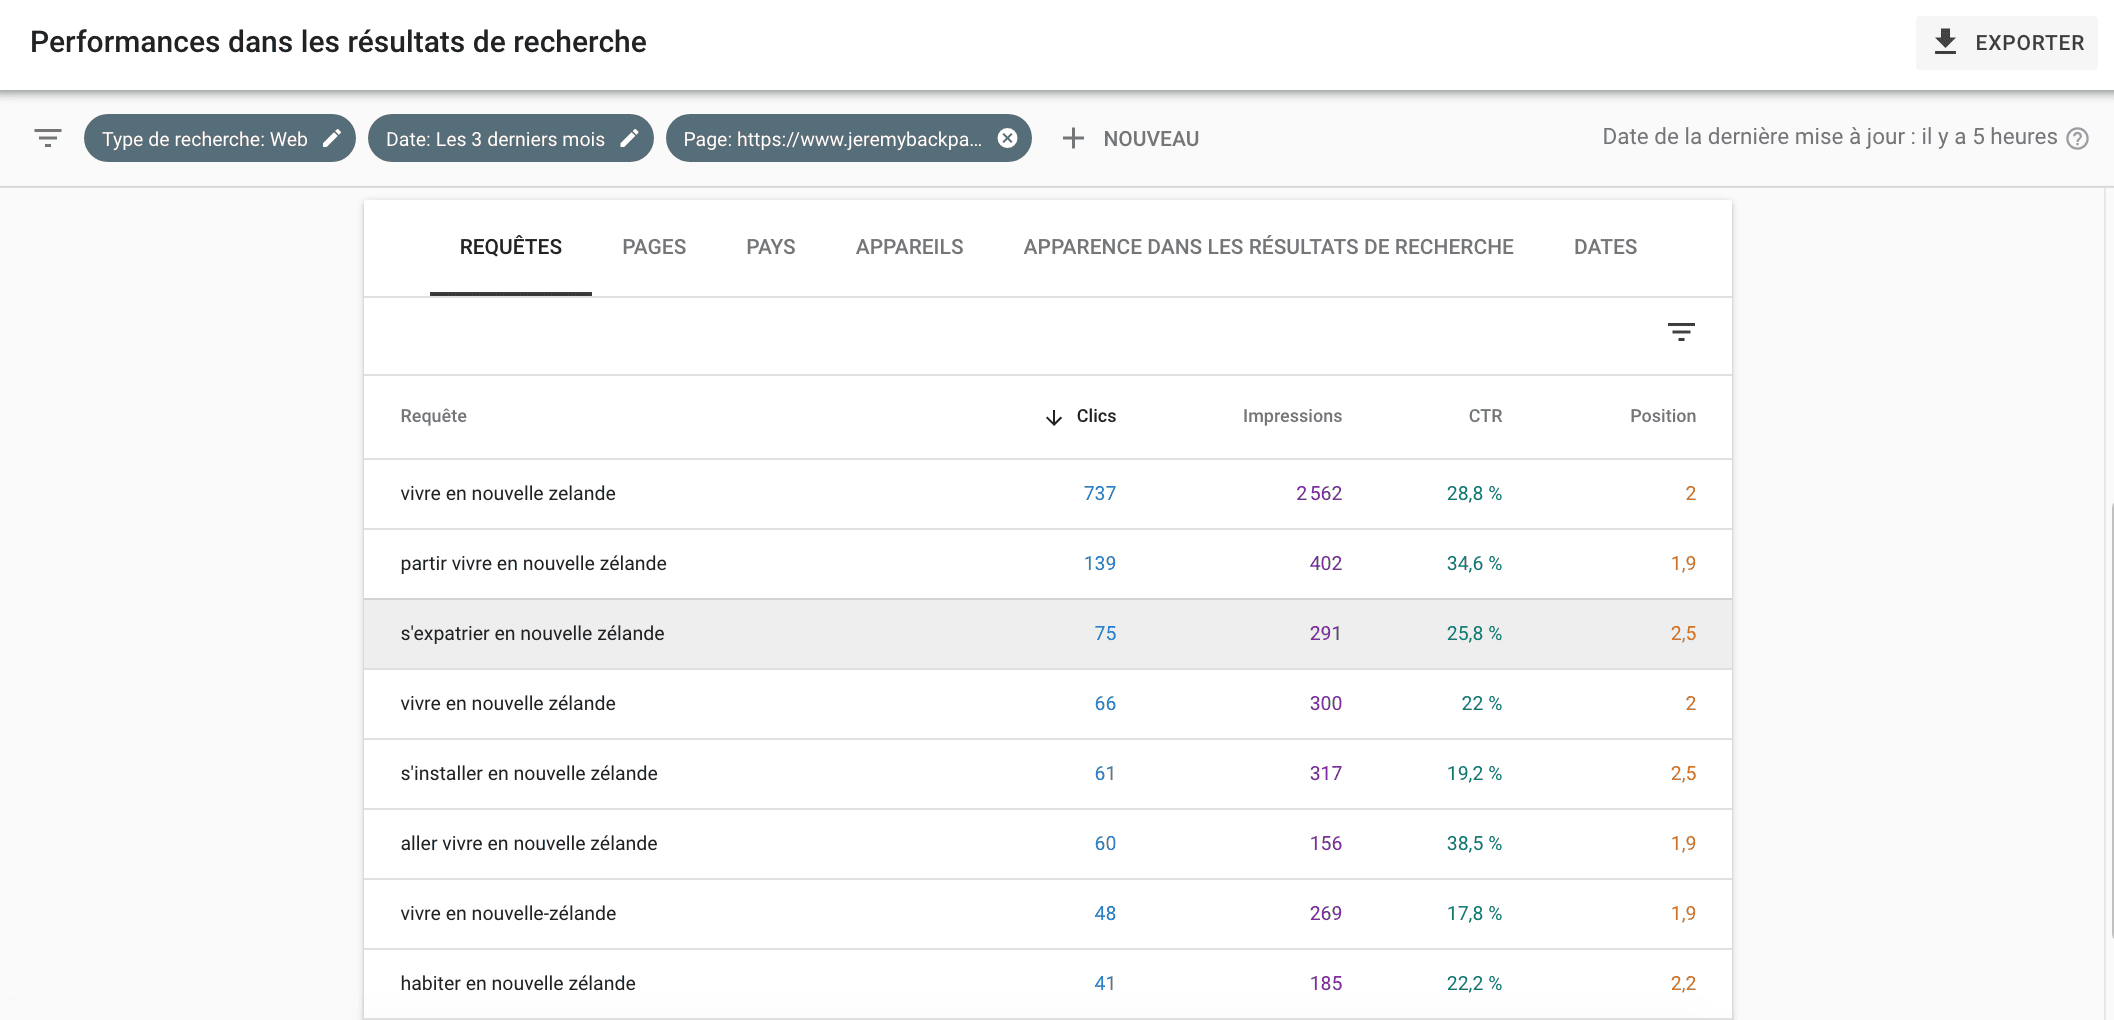The height and width of the screenshot is (1020, 2114).
Task: Click the 291 impressions value
Action: pos(1325,633)
